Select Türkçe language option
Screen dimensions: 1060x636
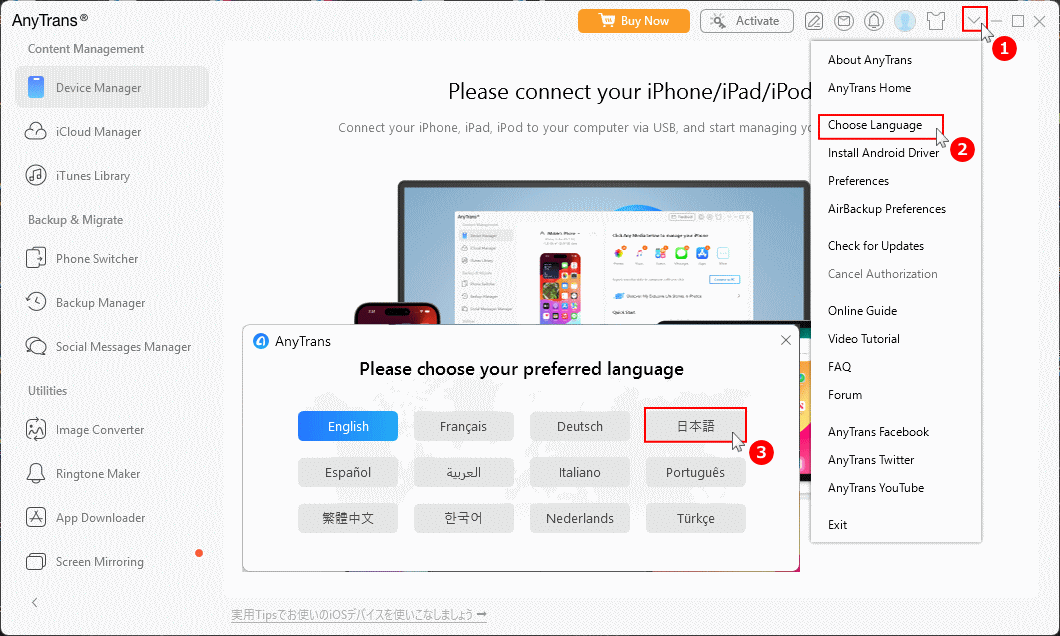click(x=696, y=518)
